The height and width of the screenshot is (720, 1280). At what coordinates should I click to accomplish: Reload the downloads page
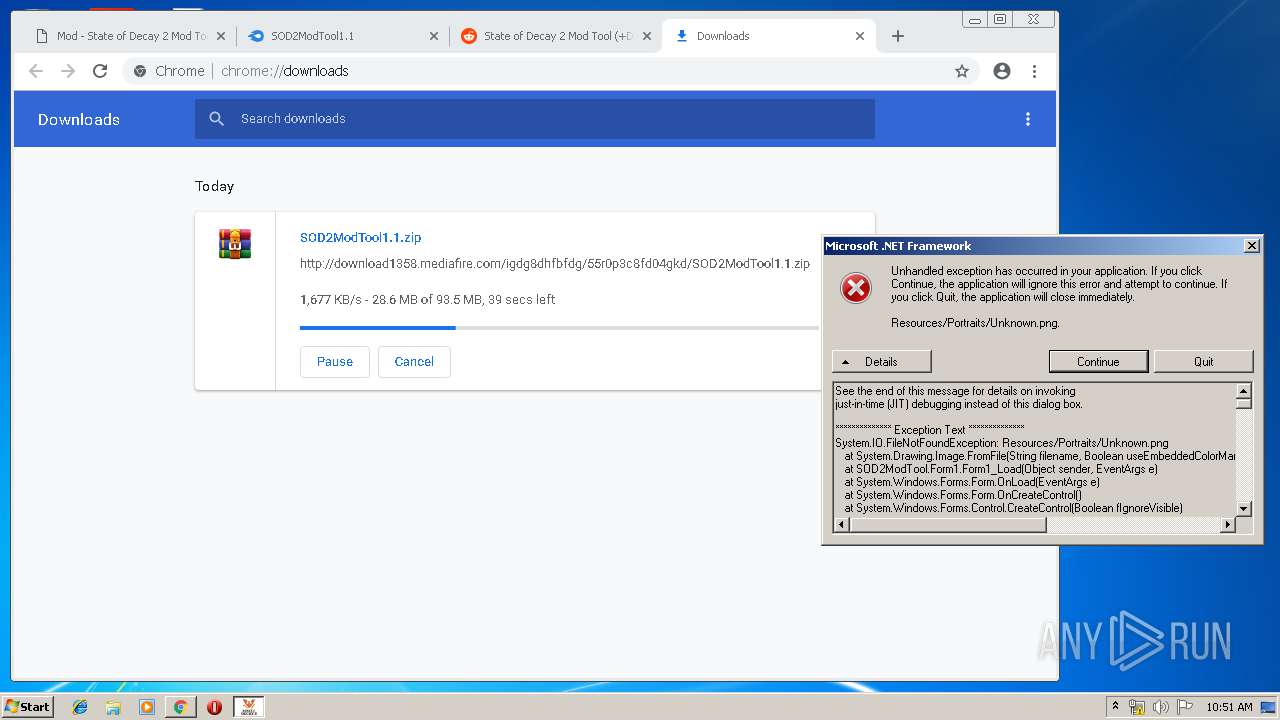click(x=100, y=71)
